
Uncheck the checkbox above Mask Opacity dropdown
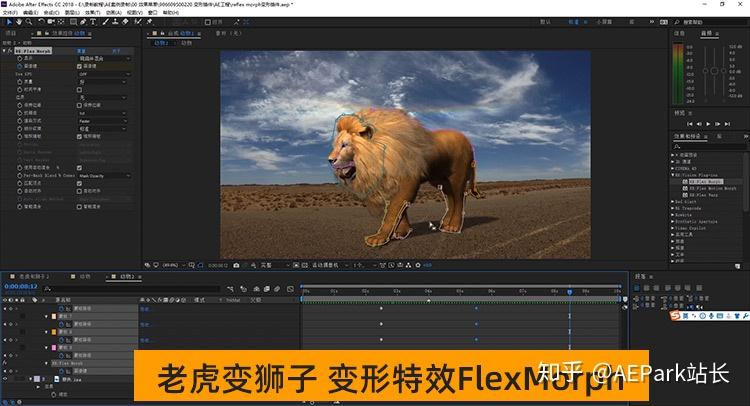pos(79,168)
